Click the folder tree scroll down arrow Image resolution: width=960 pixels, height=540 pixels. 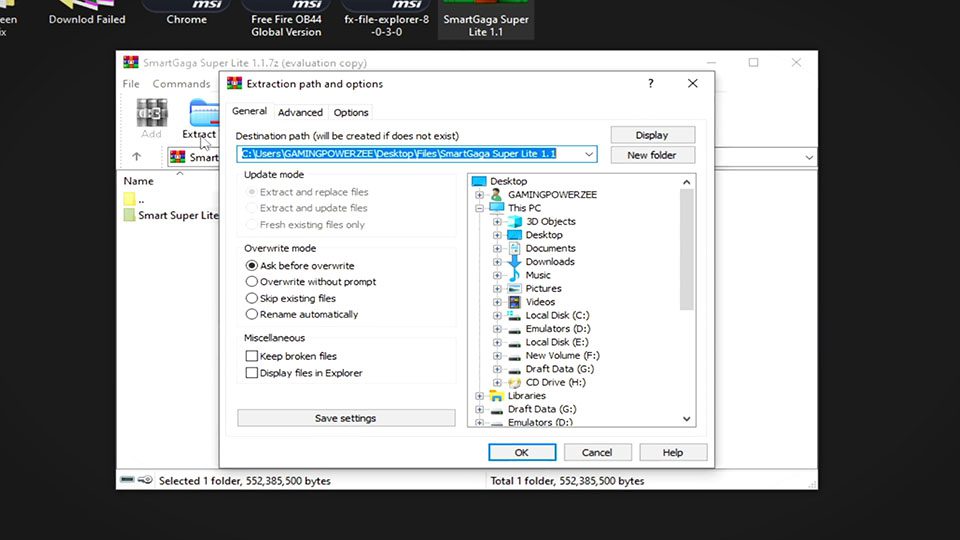click(x=686, y=419)
